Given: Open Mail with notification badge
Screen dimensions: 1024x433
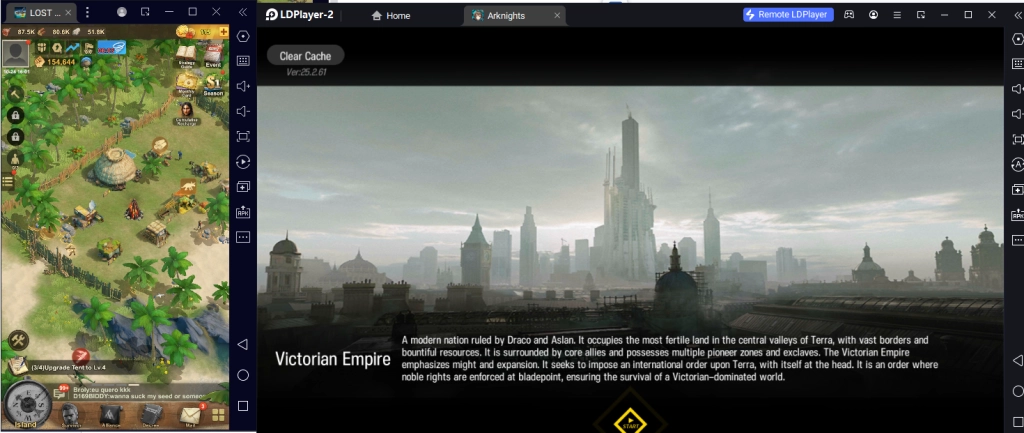Looking at the screenshot, I should point(191,415).
